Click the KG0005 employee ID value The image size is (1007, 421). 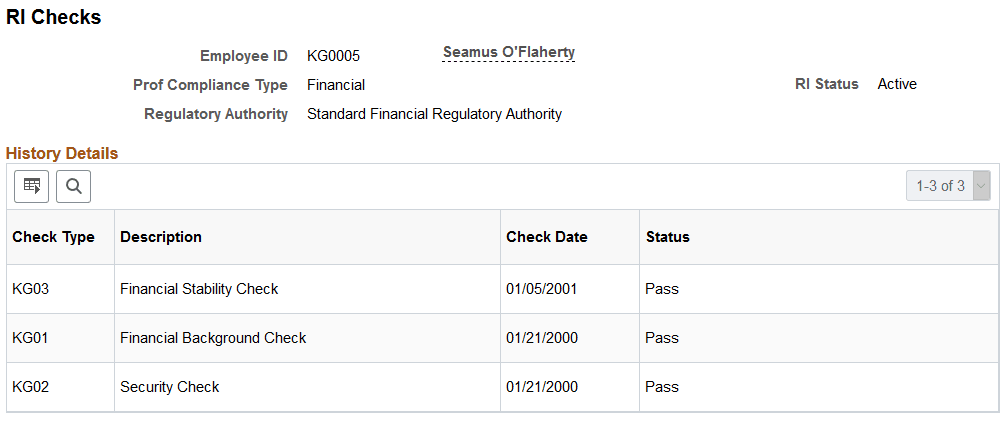(333, 56)
